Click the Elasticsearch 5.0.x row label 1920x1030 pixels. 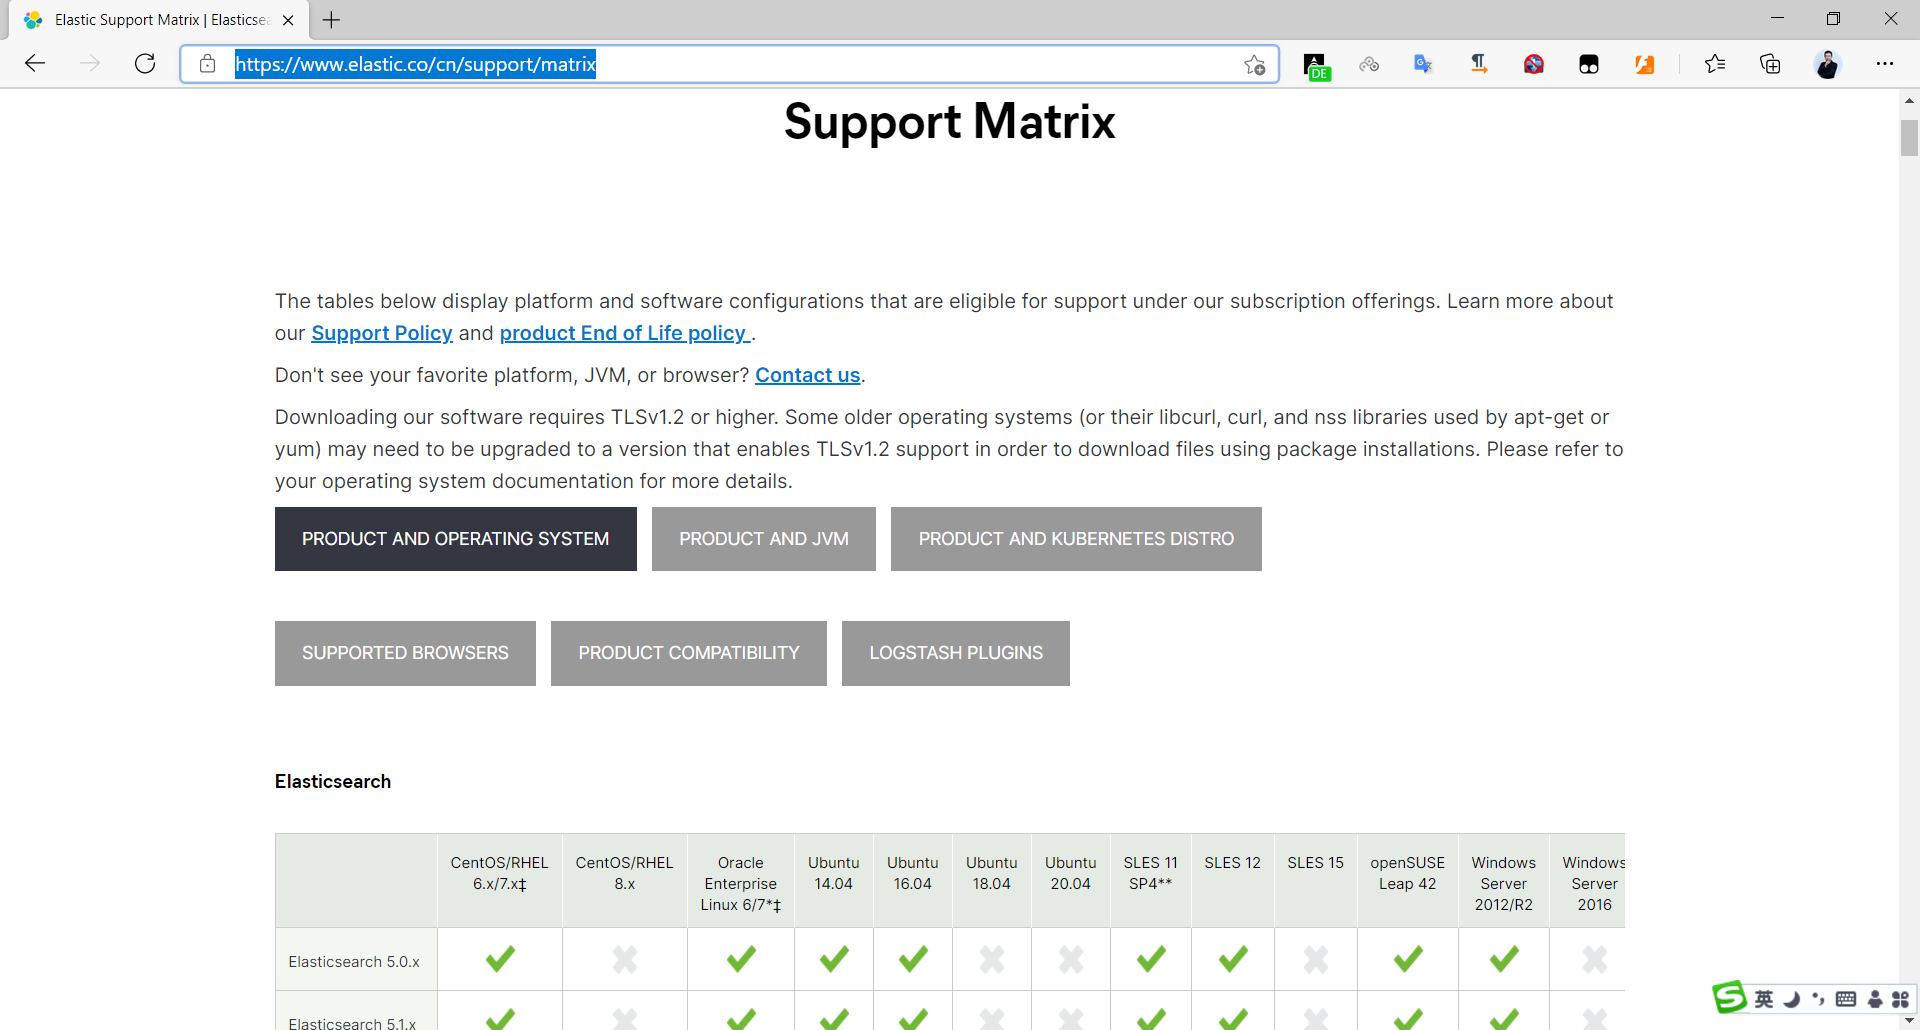click(x=354, y=962)
